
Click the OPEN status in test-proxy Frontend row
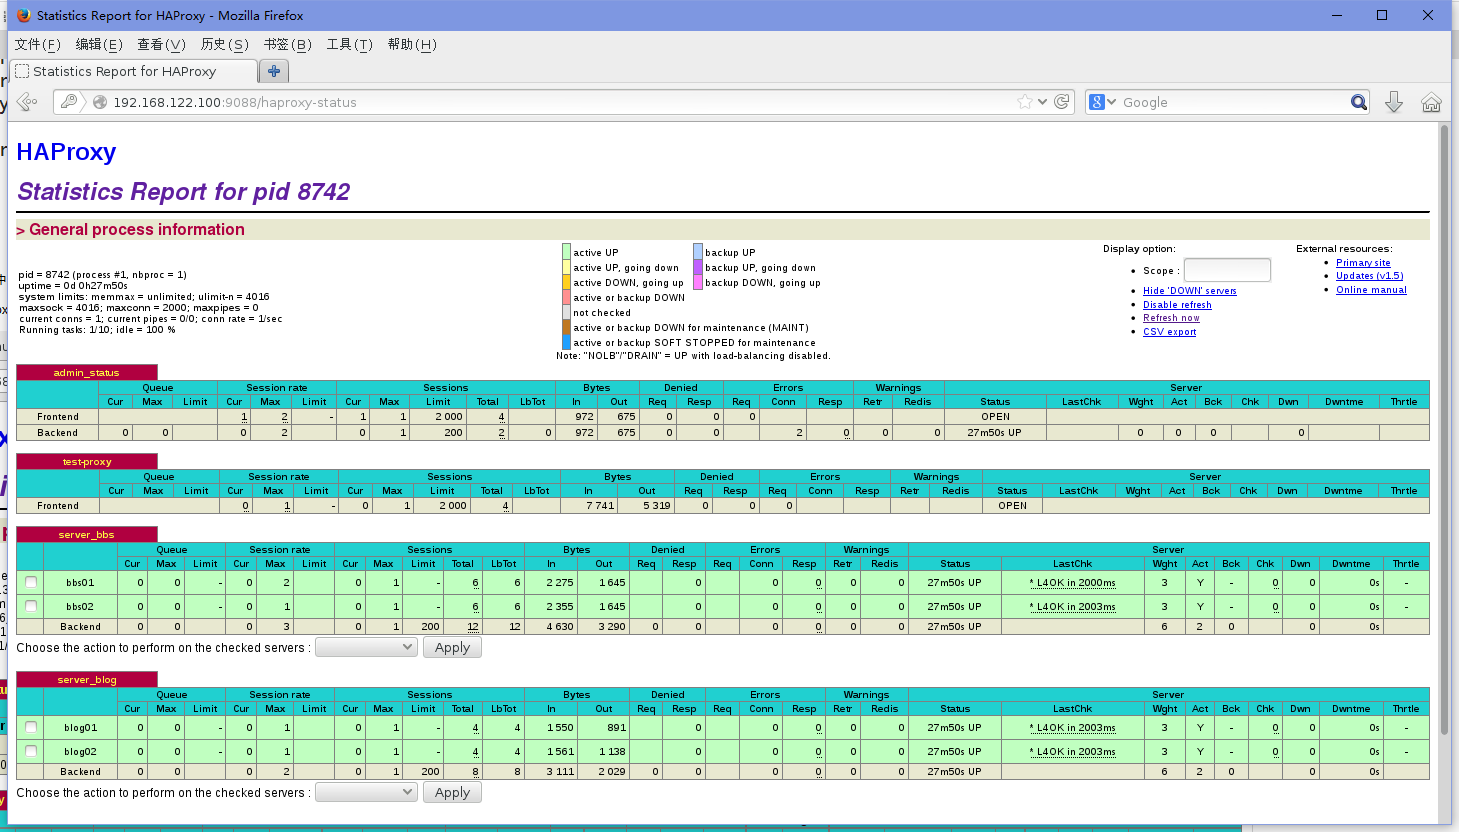tap(1012, 506)
